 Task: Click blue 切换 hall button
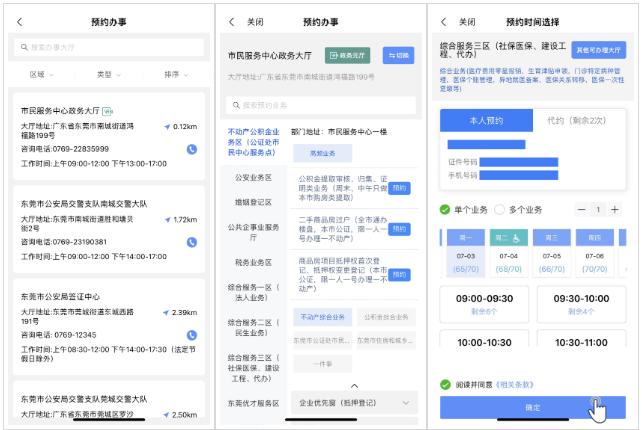(398, 55)
